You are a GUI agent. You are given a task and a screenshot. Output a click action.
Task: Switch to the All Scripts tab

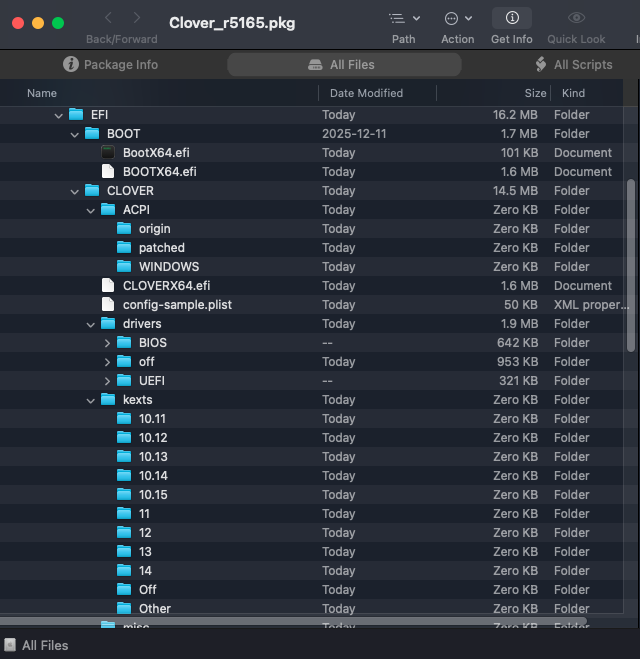(x=574, y=64)
